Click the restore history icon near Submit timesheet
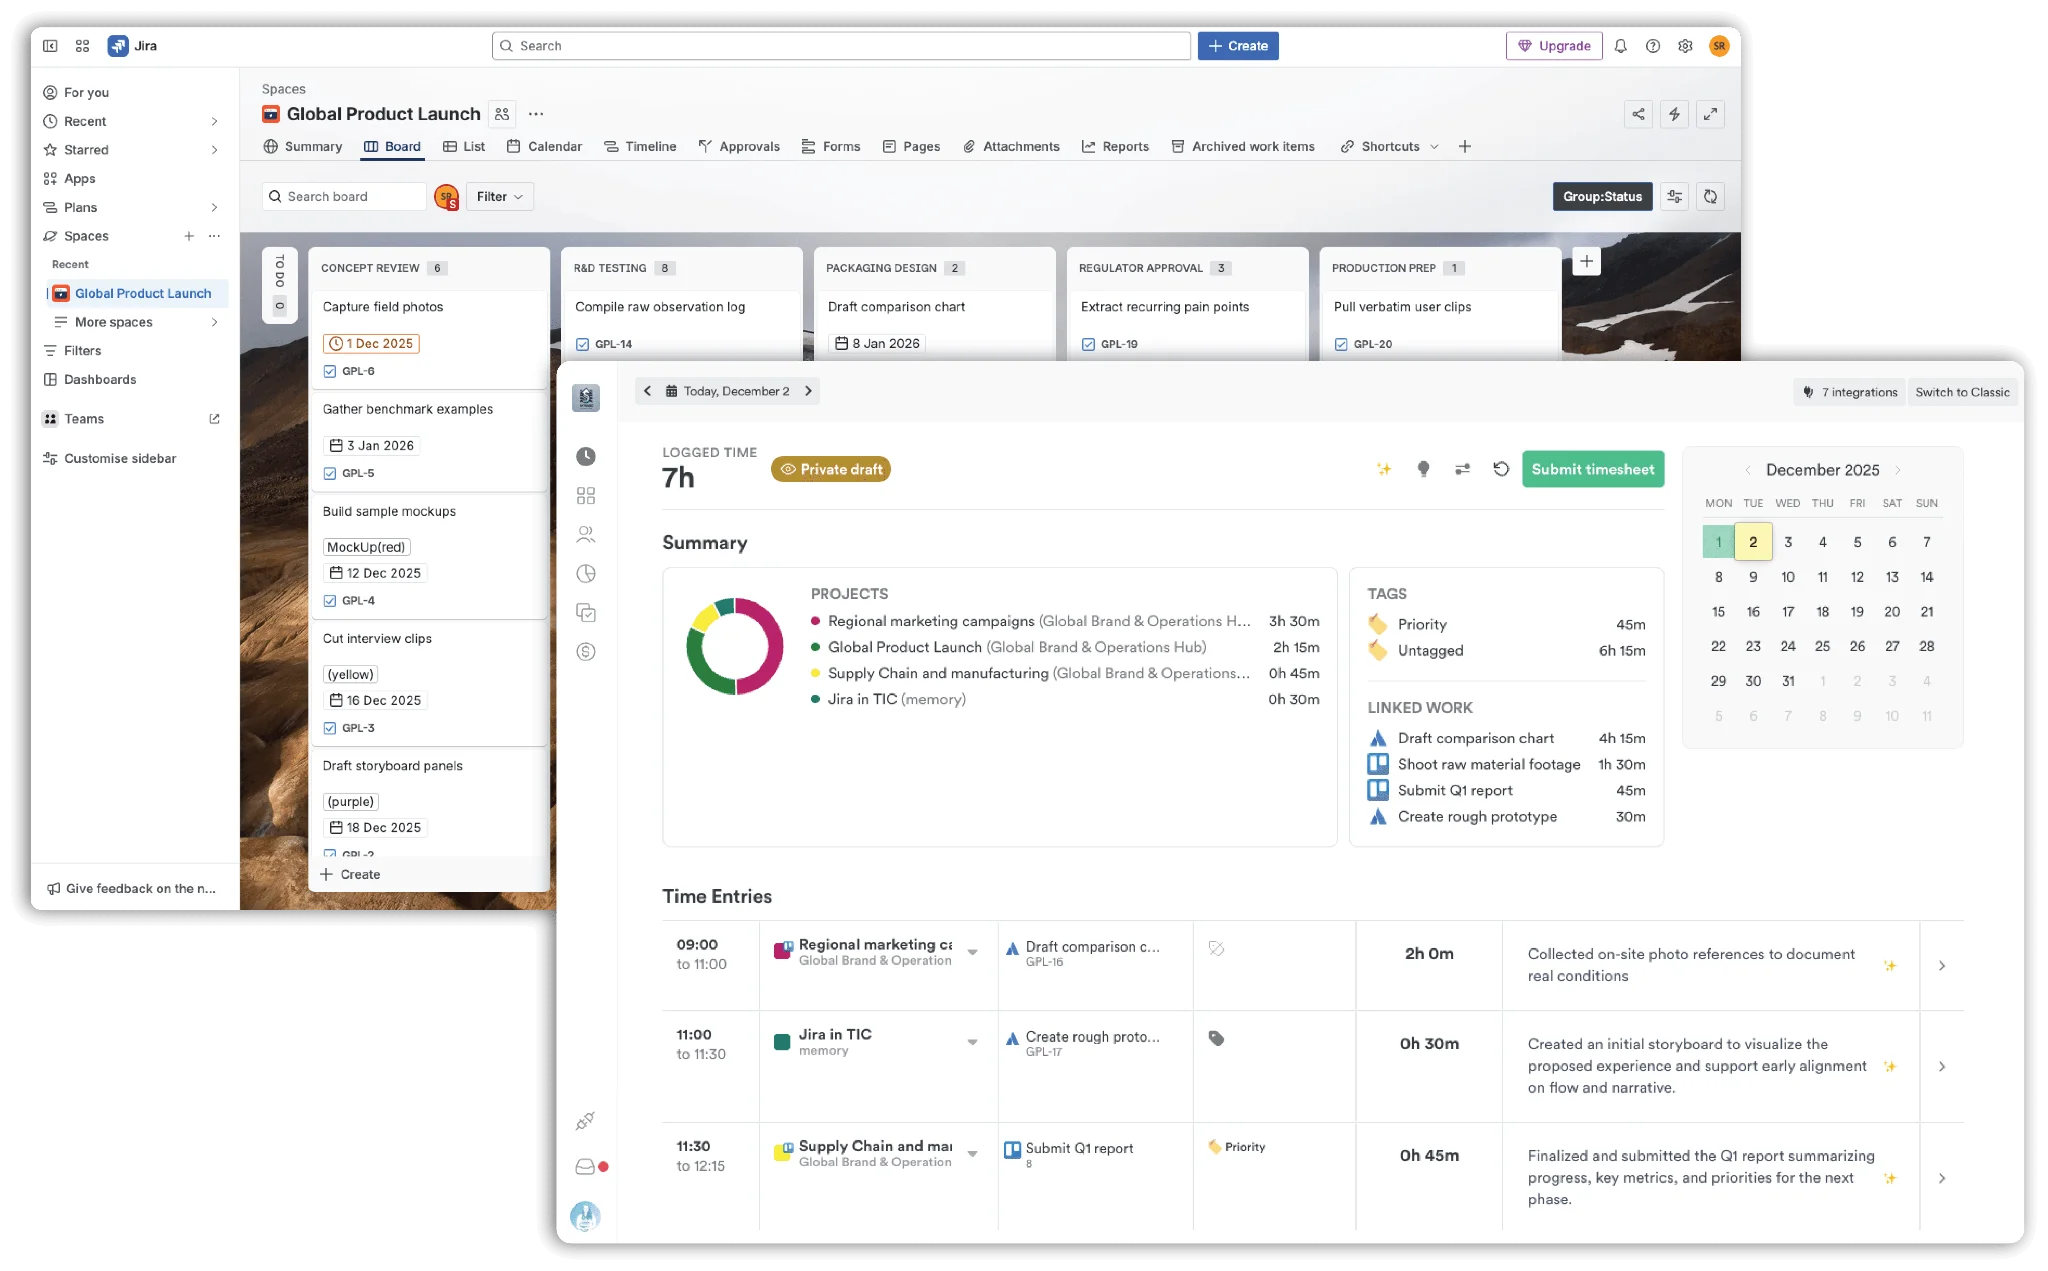 (x=1501, y=468)
